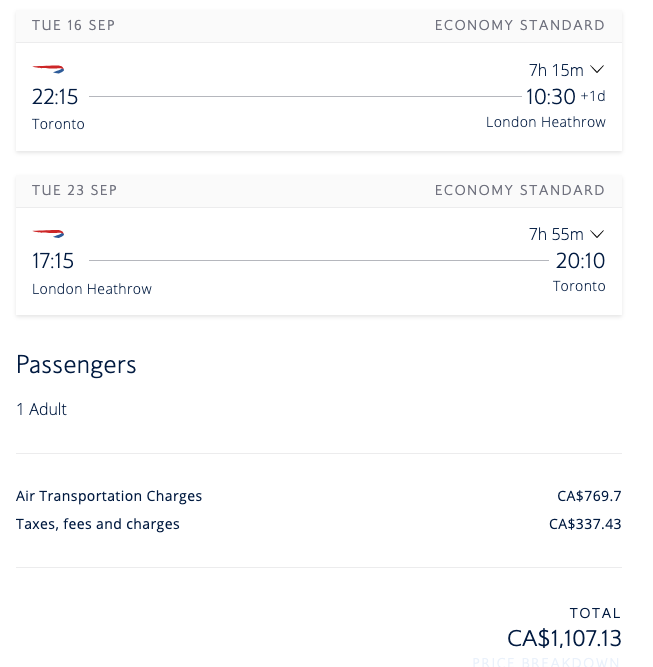Select the TUE 23 SEP date header

click(x=74, y=190)
